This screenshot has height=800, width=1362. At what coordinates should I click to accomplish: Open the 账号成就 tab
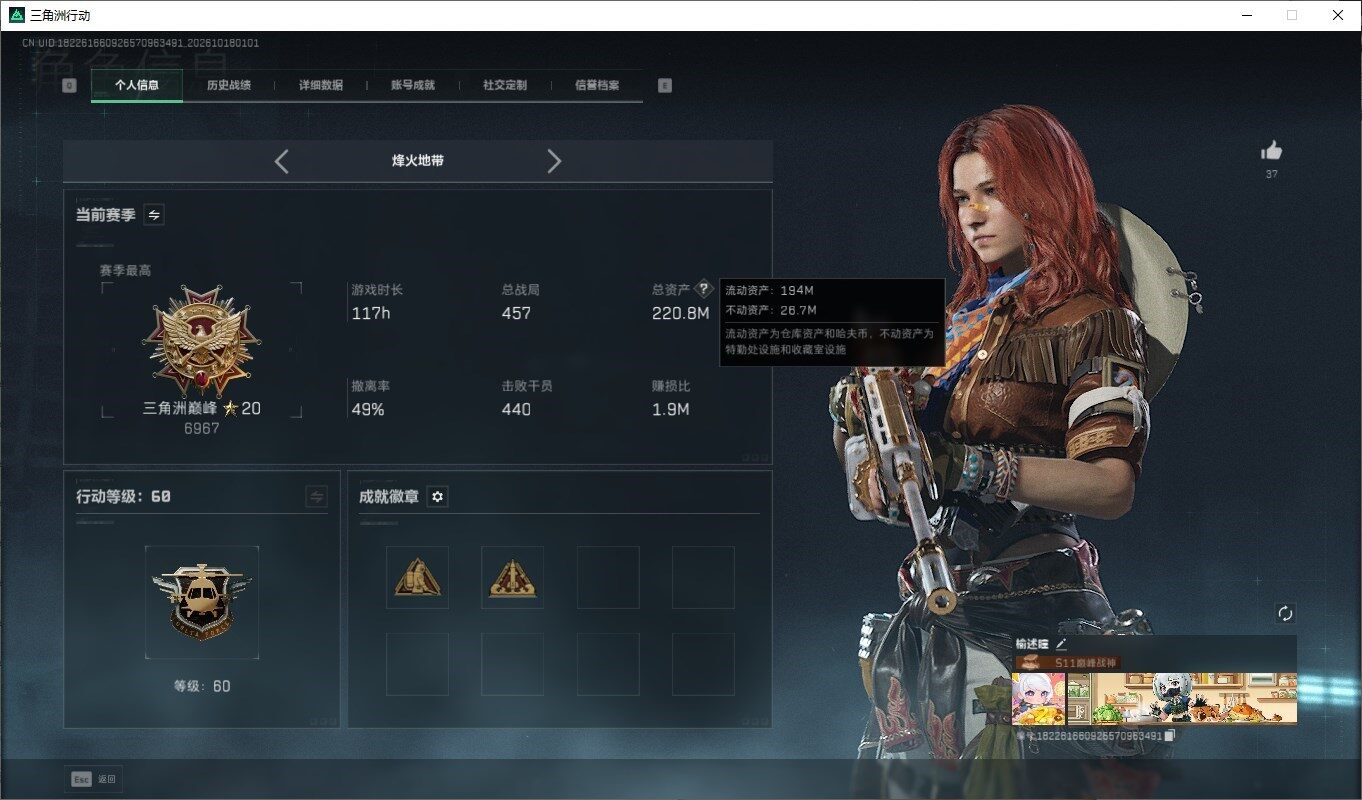click(413, 85)
